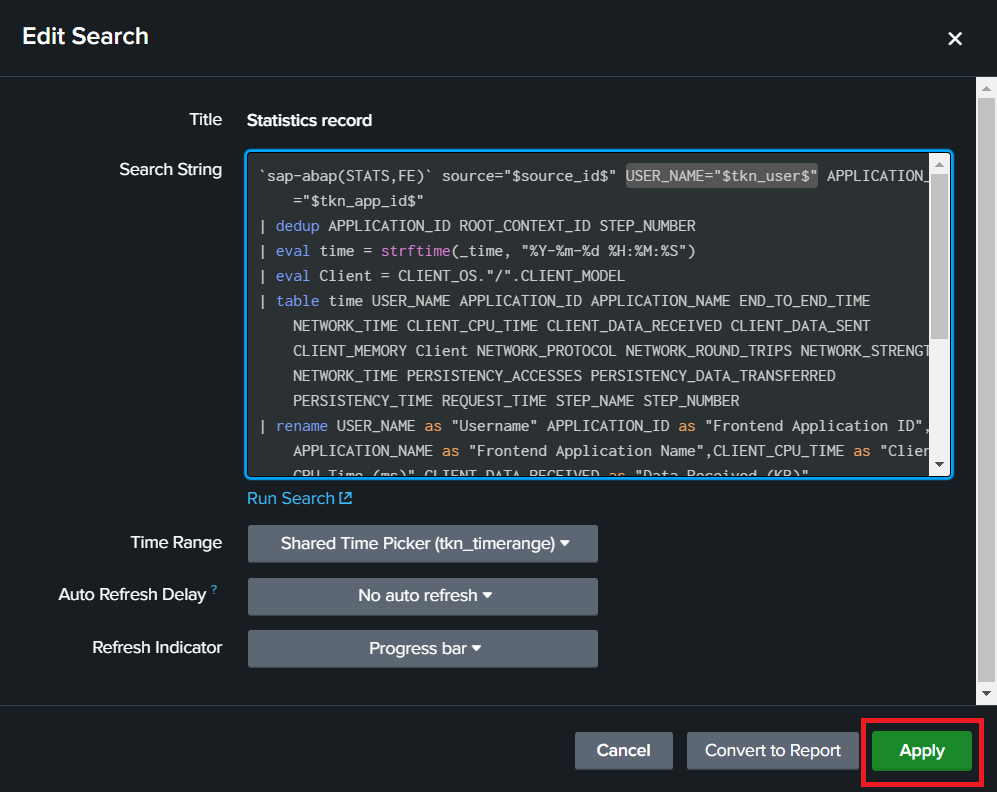Click Convert to Report button

(x=772, y=750)
